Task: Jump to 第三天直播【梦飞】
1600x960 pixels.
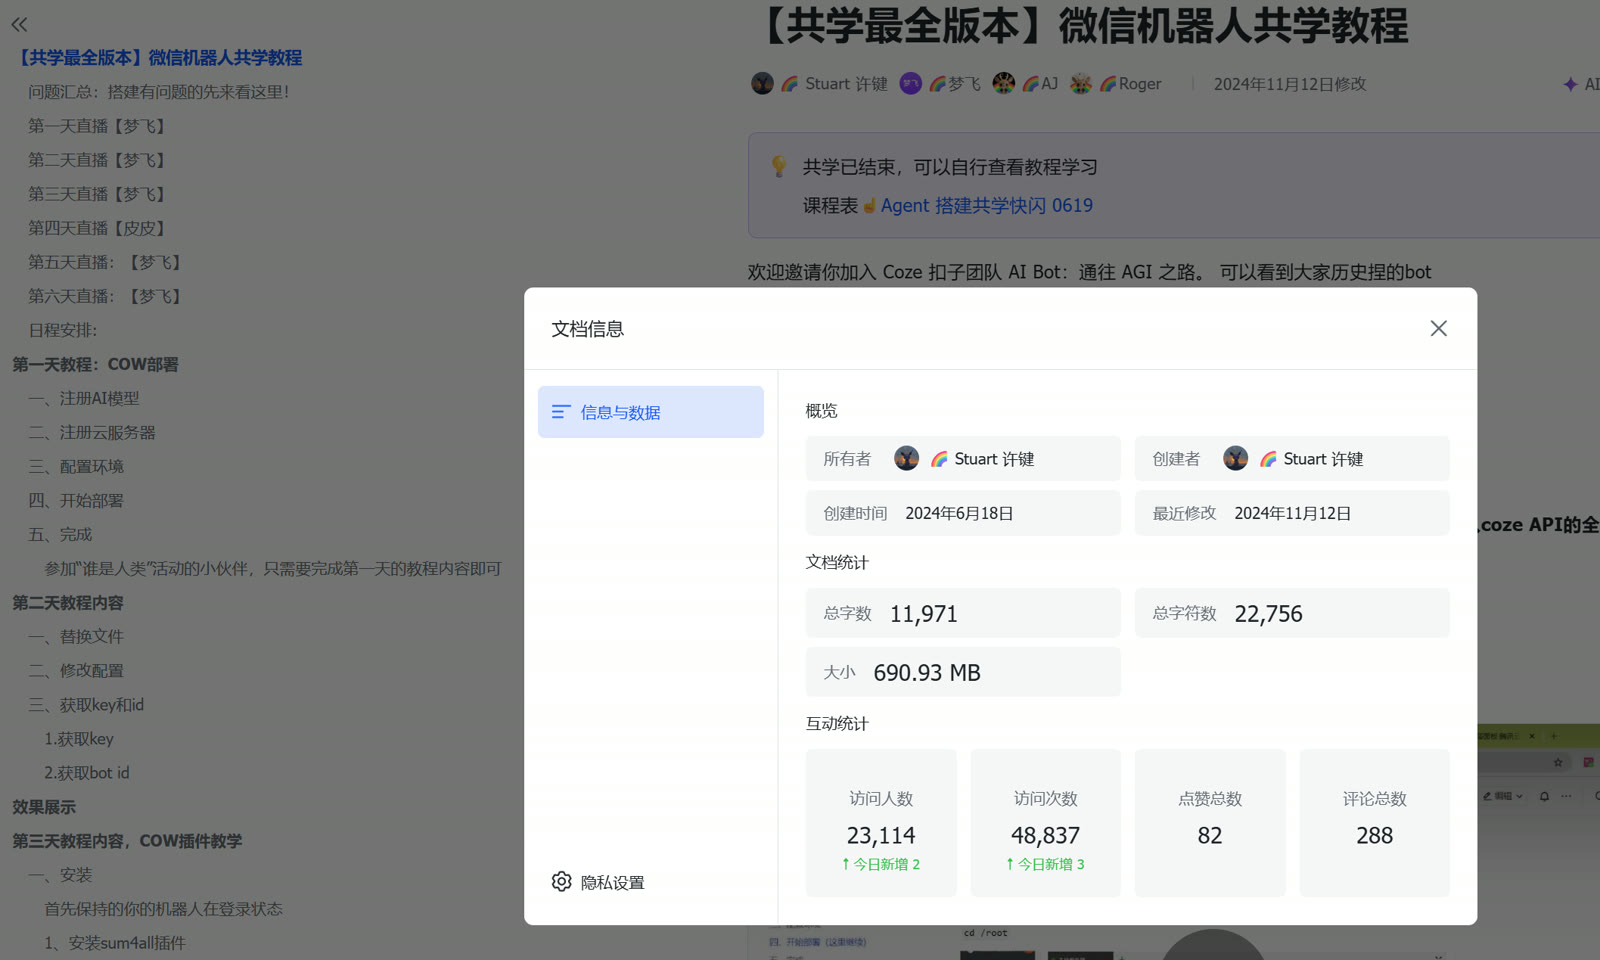Action: tap(97, 194)
